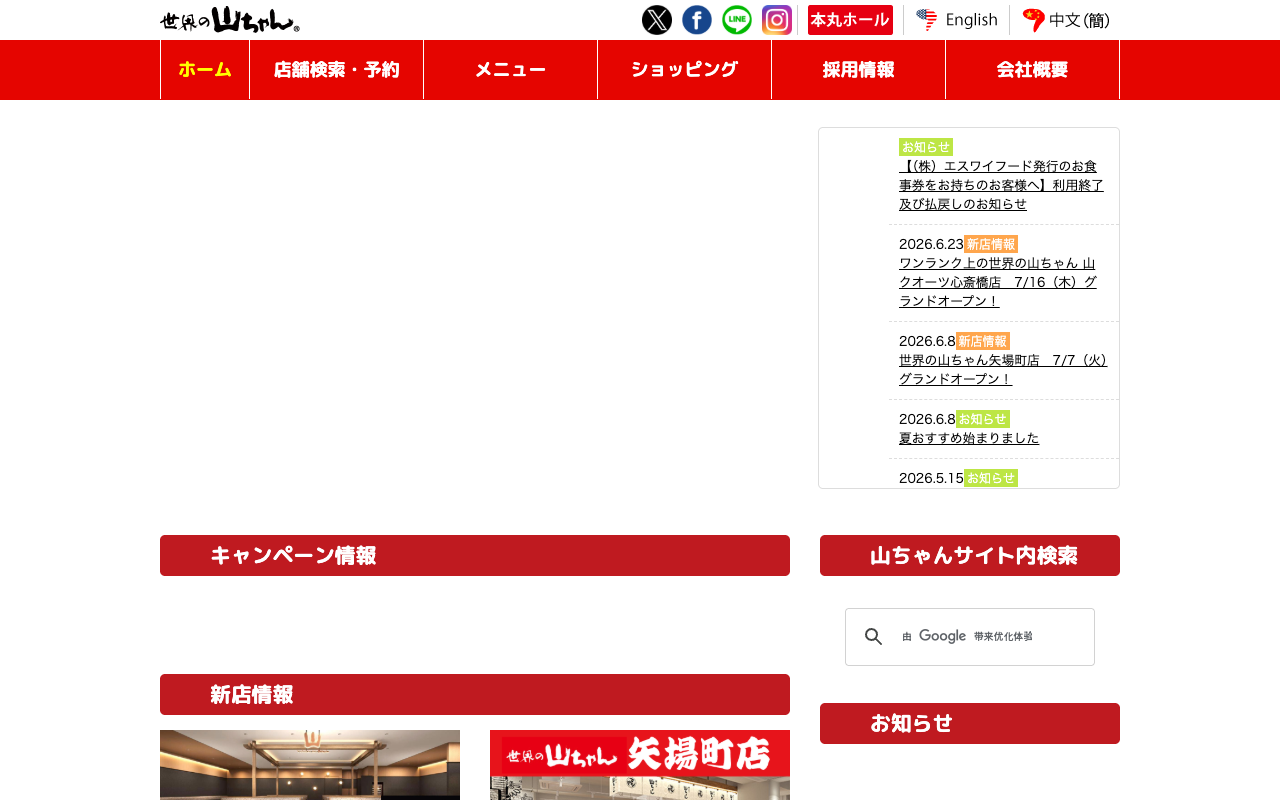Open the LINE account icon
The width and height of the screenshot is (1280, 800).
click(x=737, y=20)
